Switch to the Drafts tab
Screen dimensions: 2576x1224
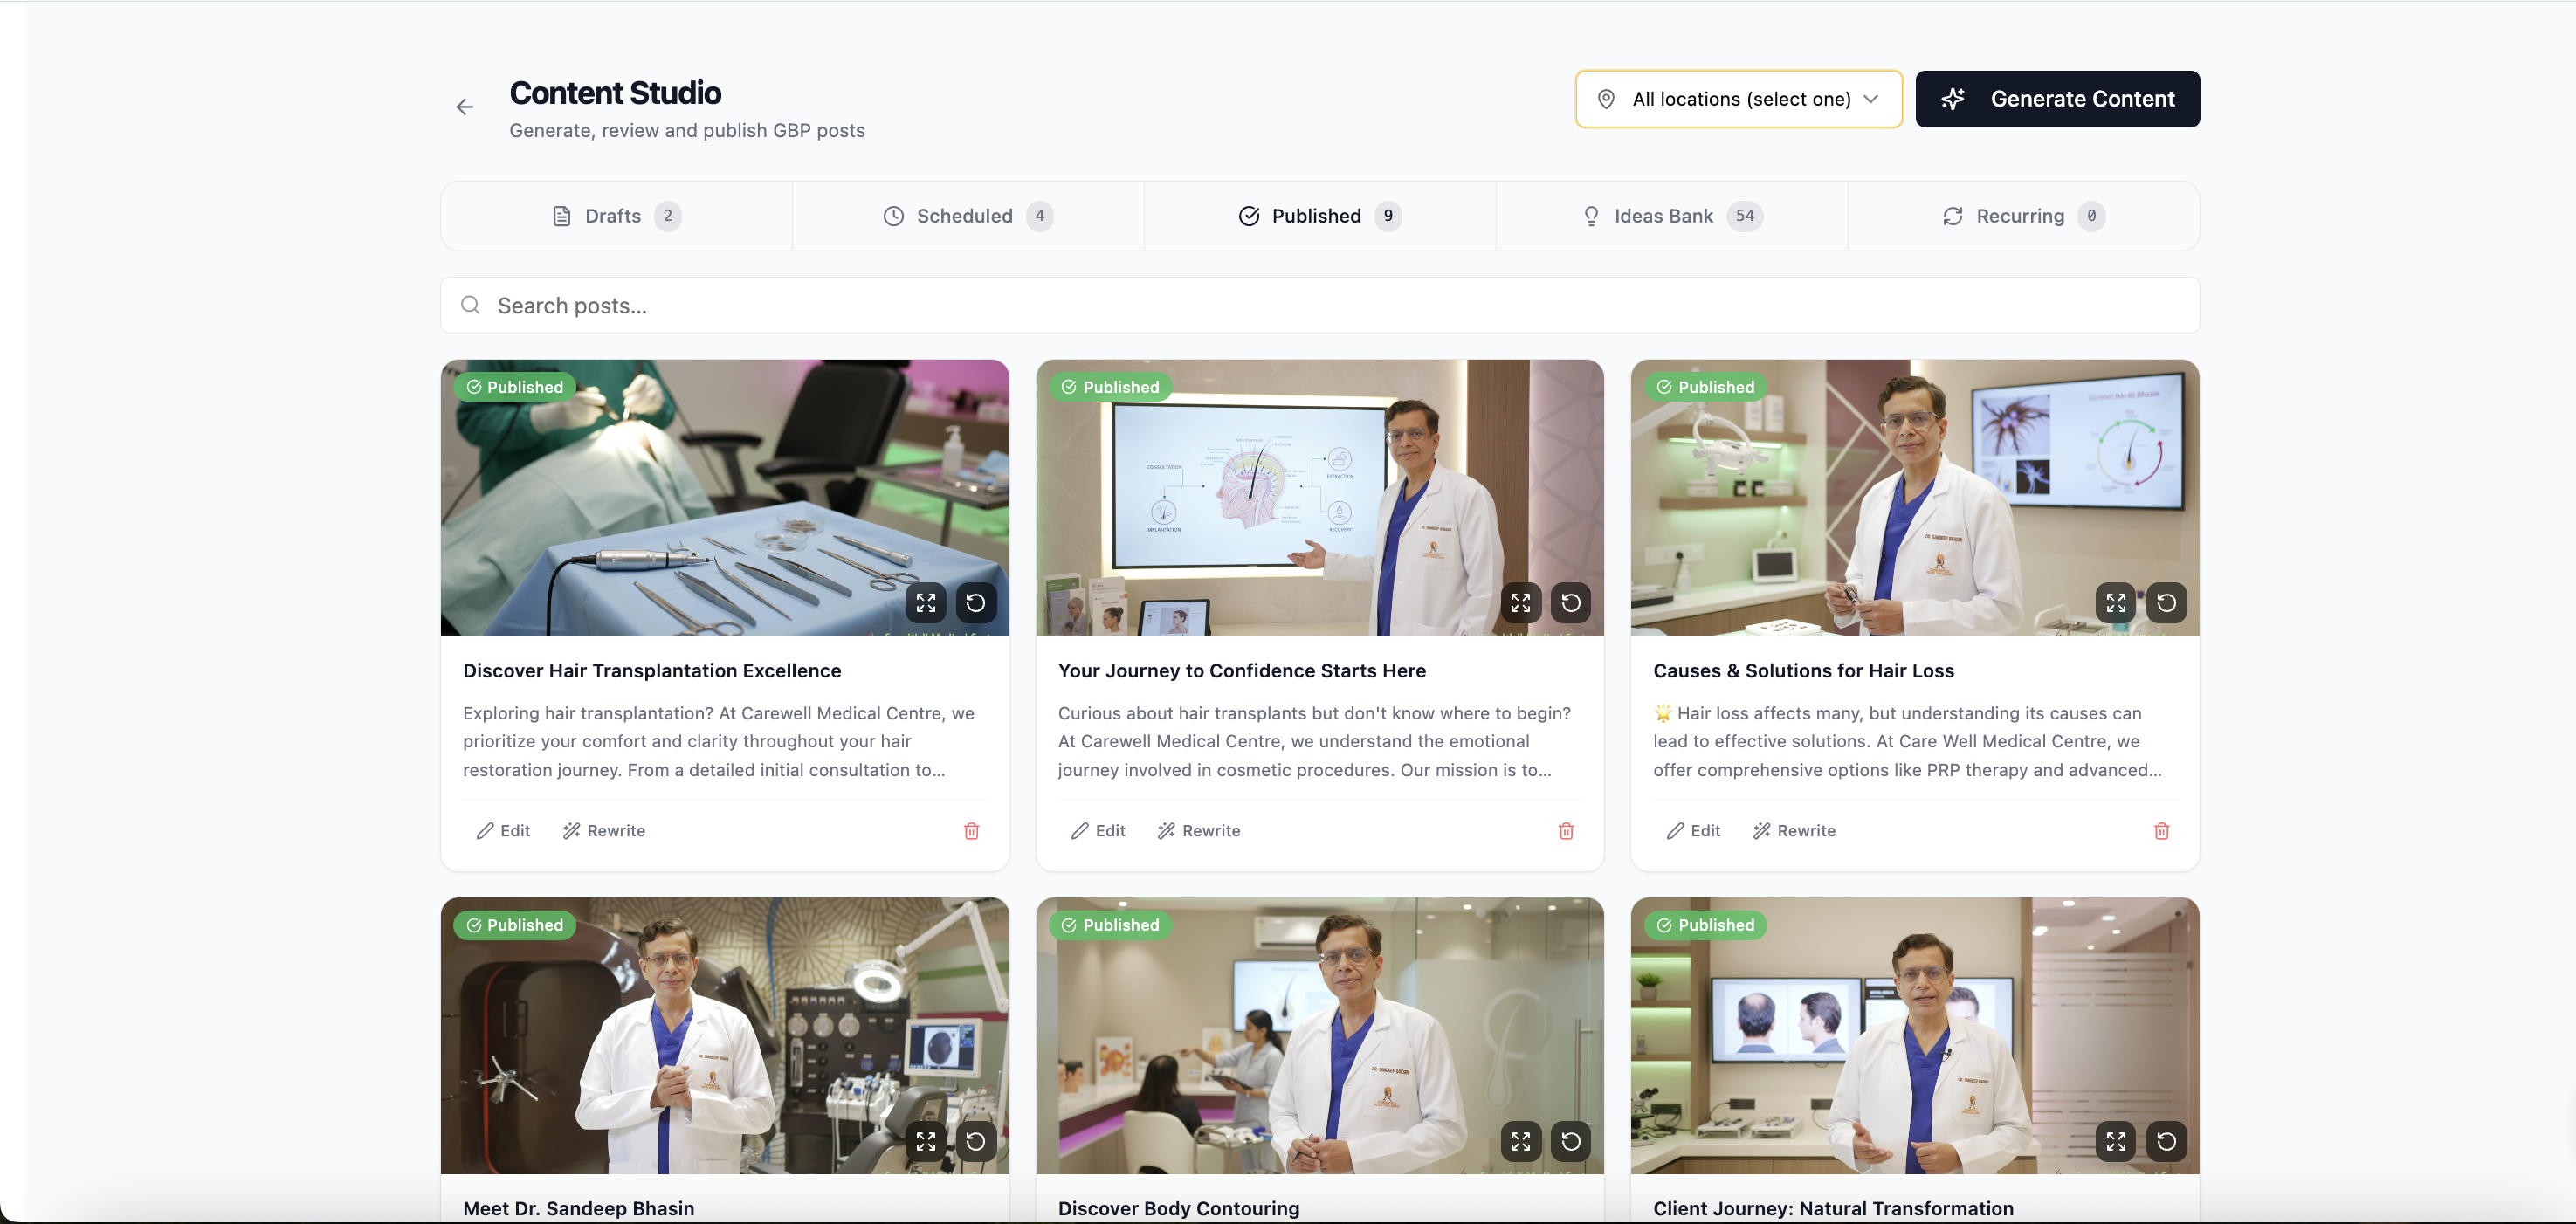613,215
